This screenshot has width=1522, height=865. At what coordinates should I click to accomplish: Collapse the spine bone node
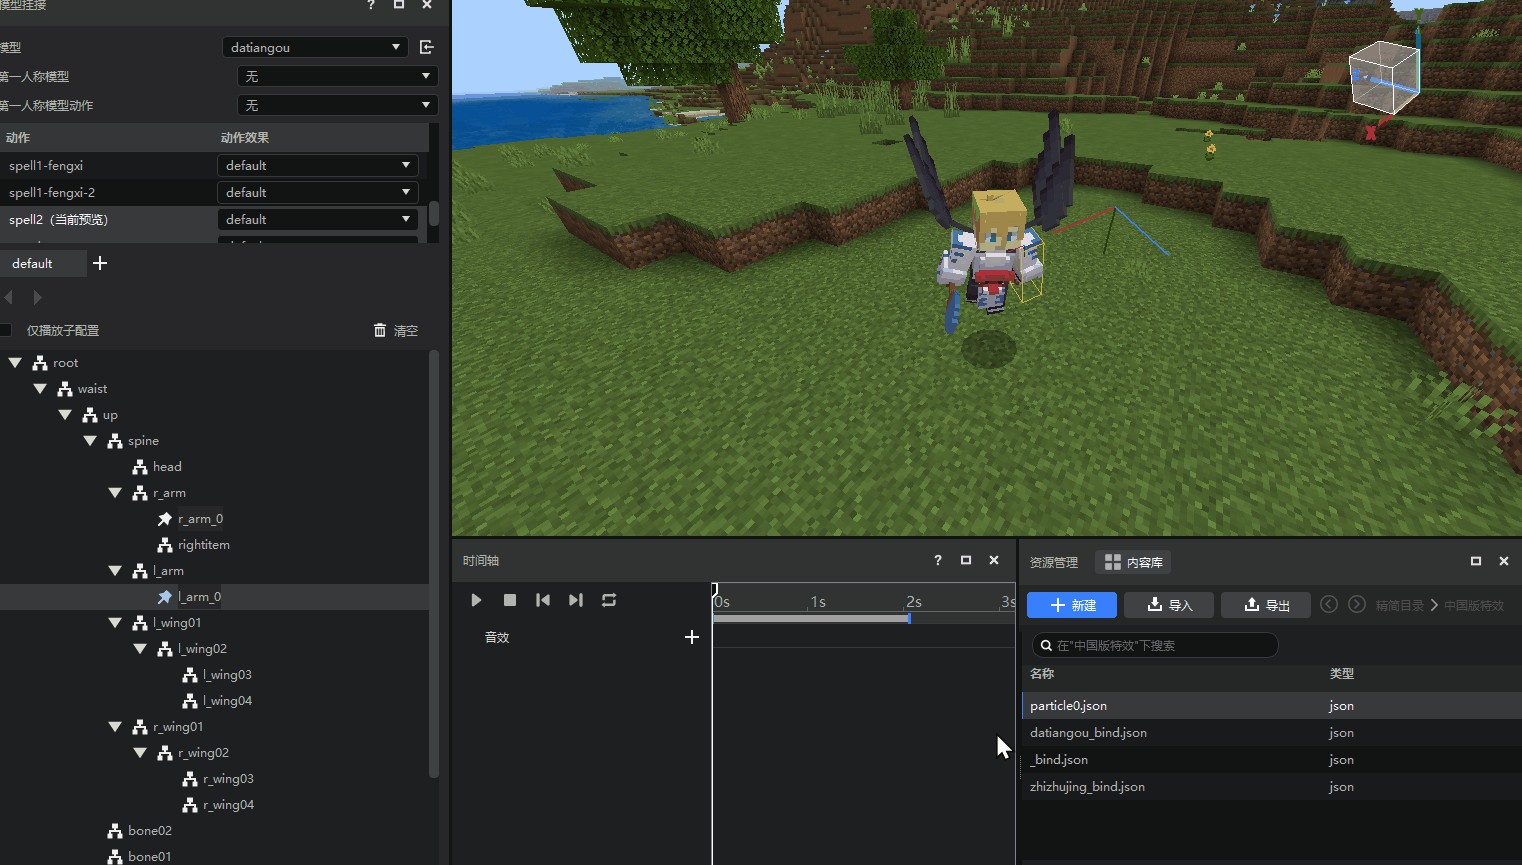90,441
